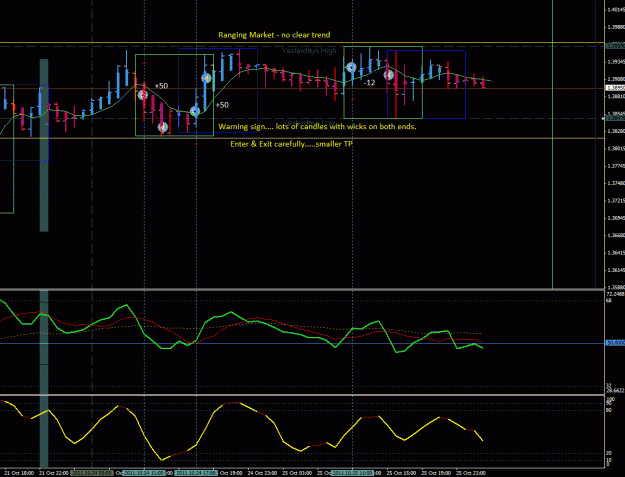The width and height of the screenshot is (625, 477).
Task: Click the "25 Oct 03:00" time axis label
Action: click(297, 473)
